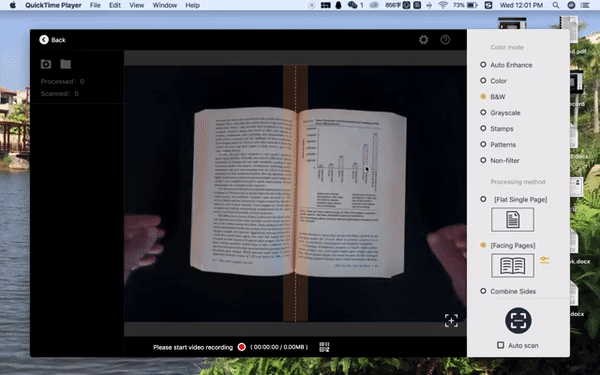Click the focus crosshair icon in preview
The height and width of the screenshot is (375, 600).
[x=452, y=320]
